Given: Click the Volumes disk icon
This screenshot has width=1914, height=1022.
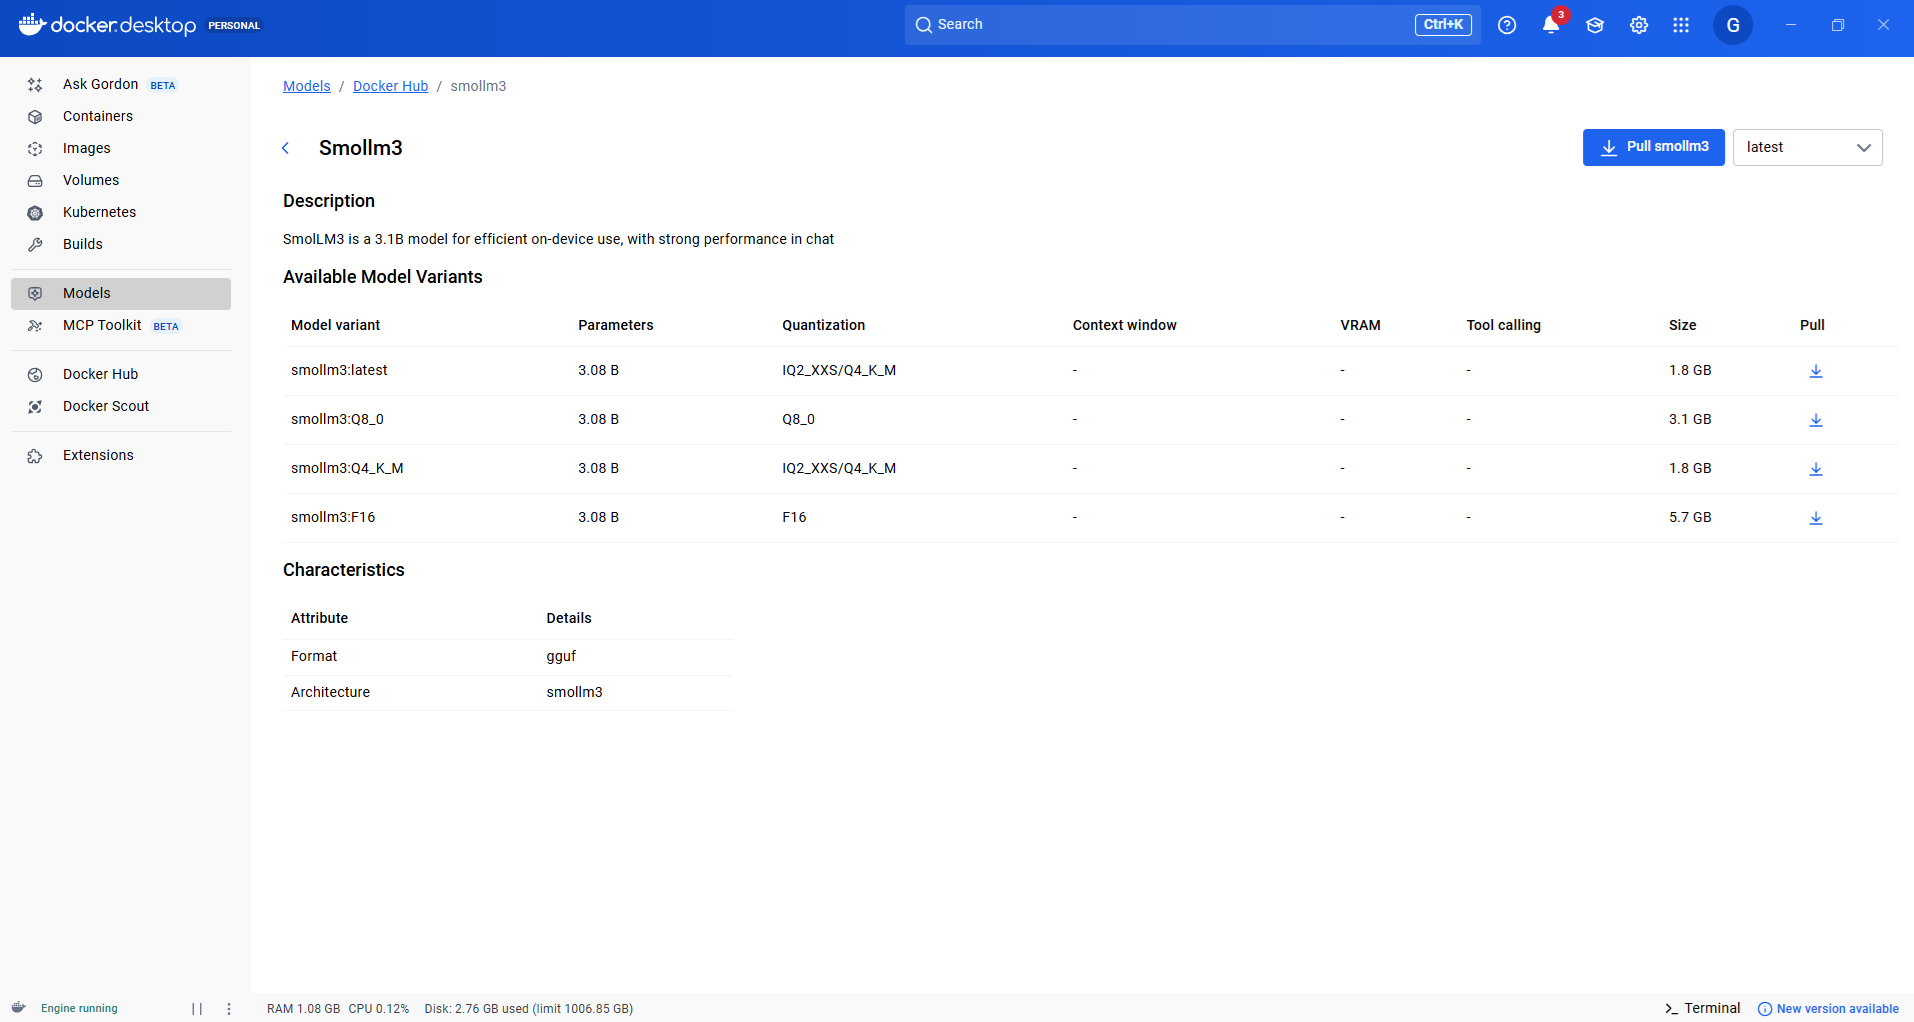Looking at the screenshot, I should tap(35, 181).
